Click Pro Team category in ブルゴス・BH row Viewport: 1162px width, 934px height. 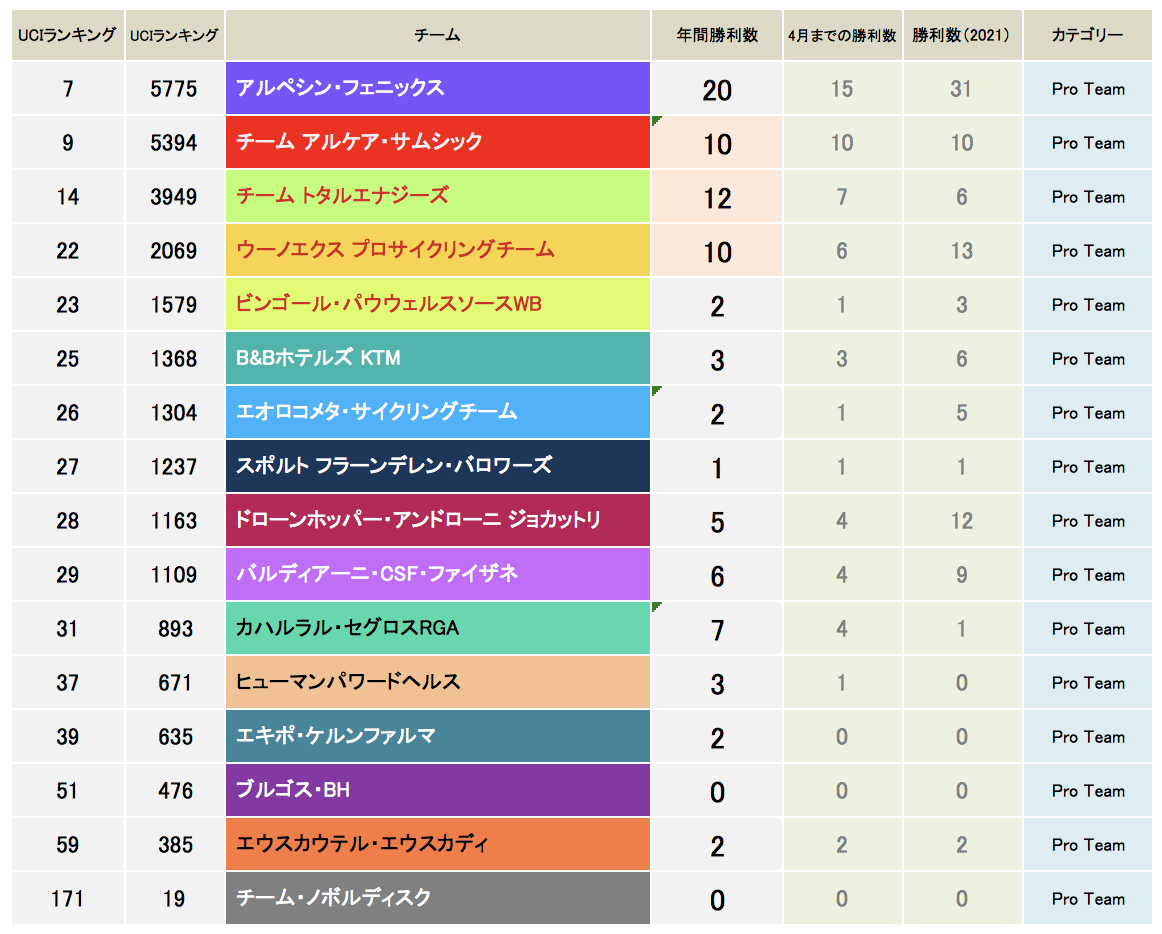[1087, 792]
